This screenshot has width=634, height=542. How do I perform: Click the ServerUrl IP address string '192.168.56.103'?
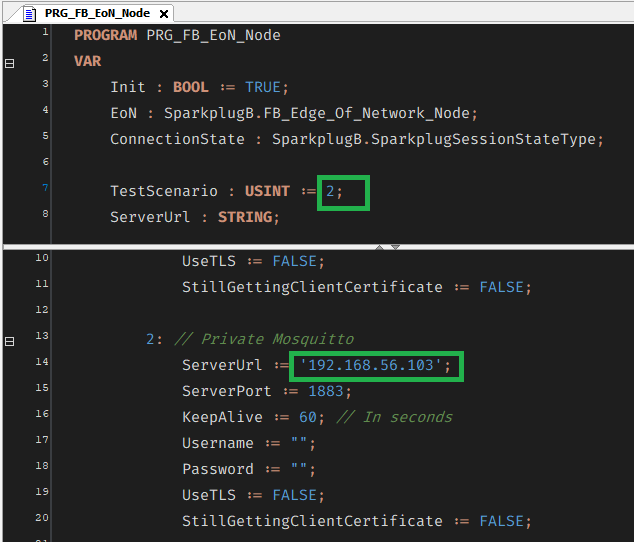pos(371,366)
